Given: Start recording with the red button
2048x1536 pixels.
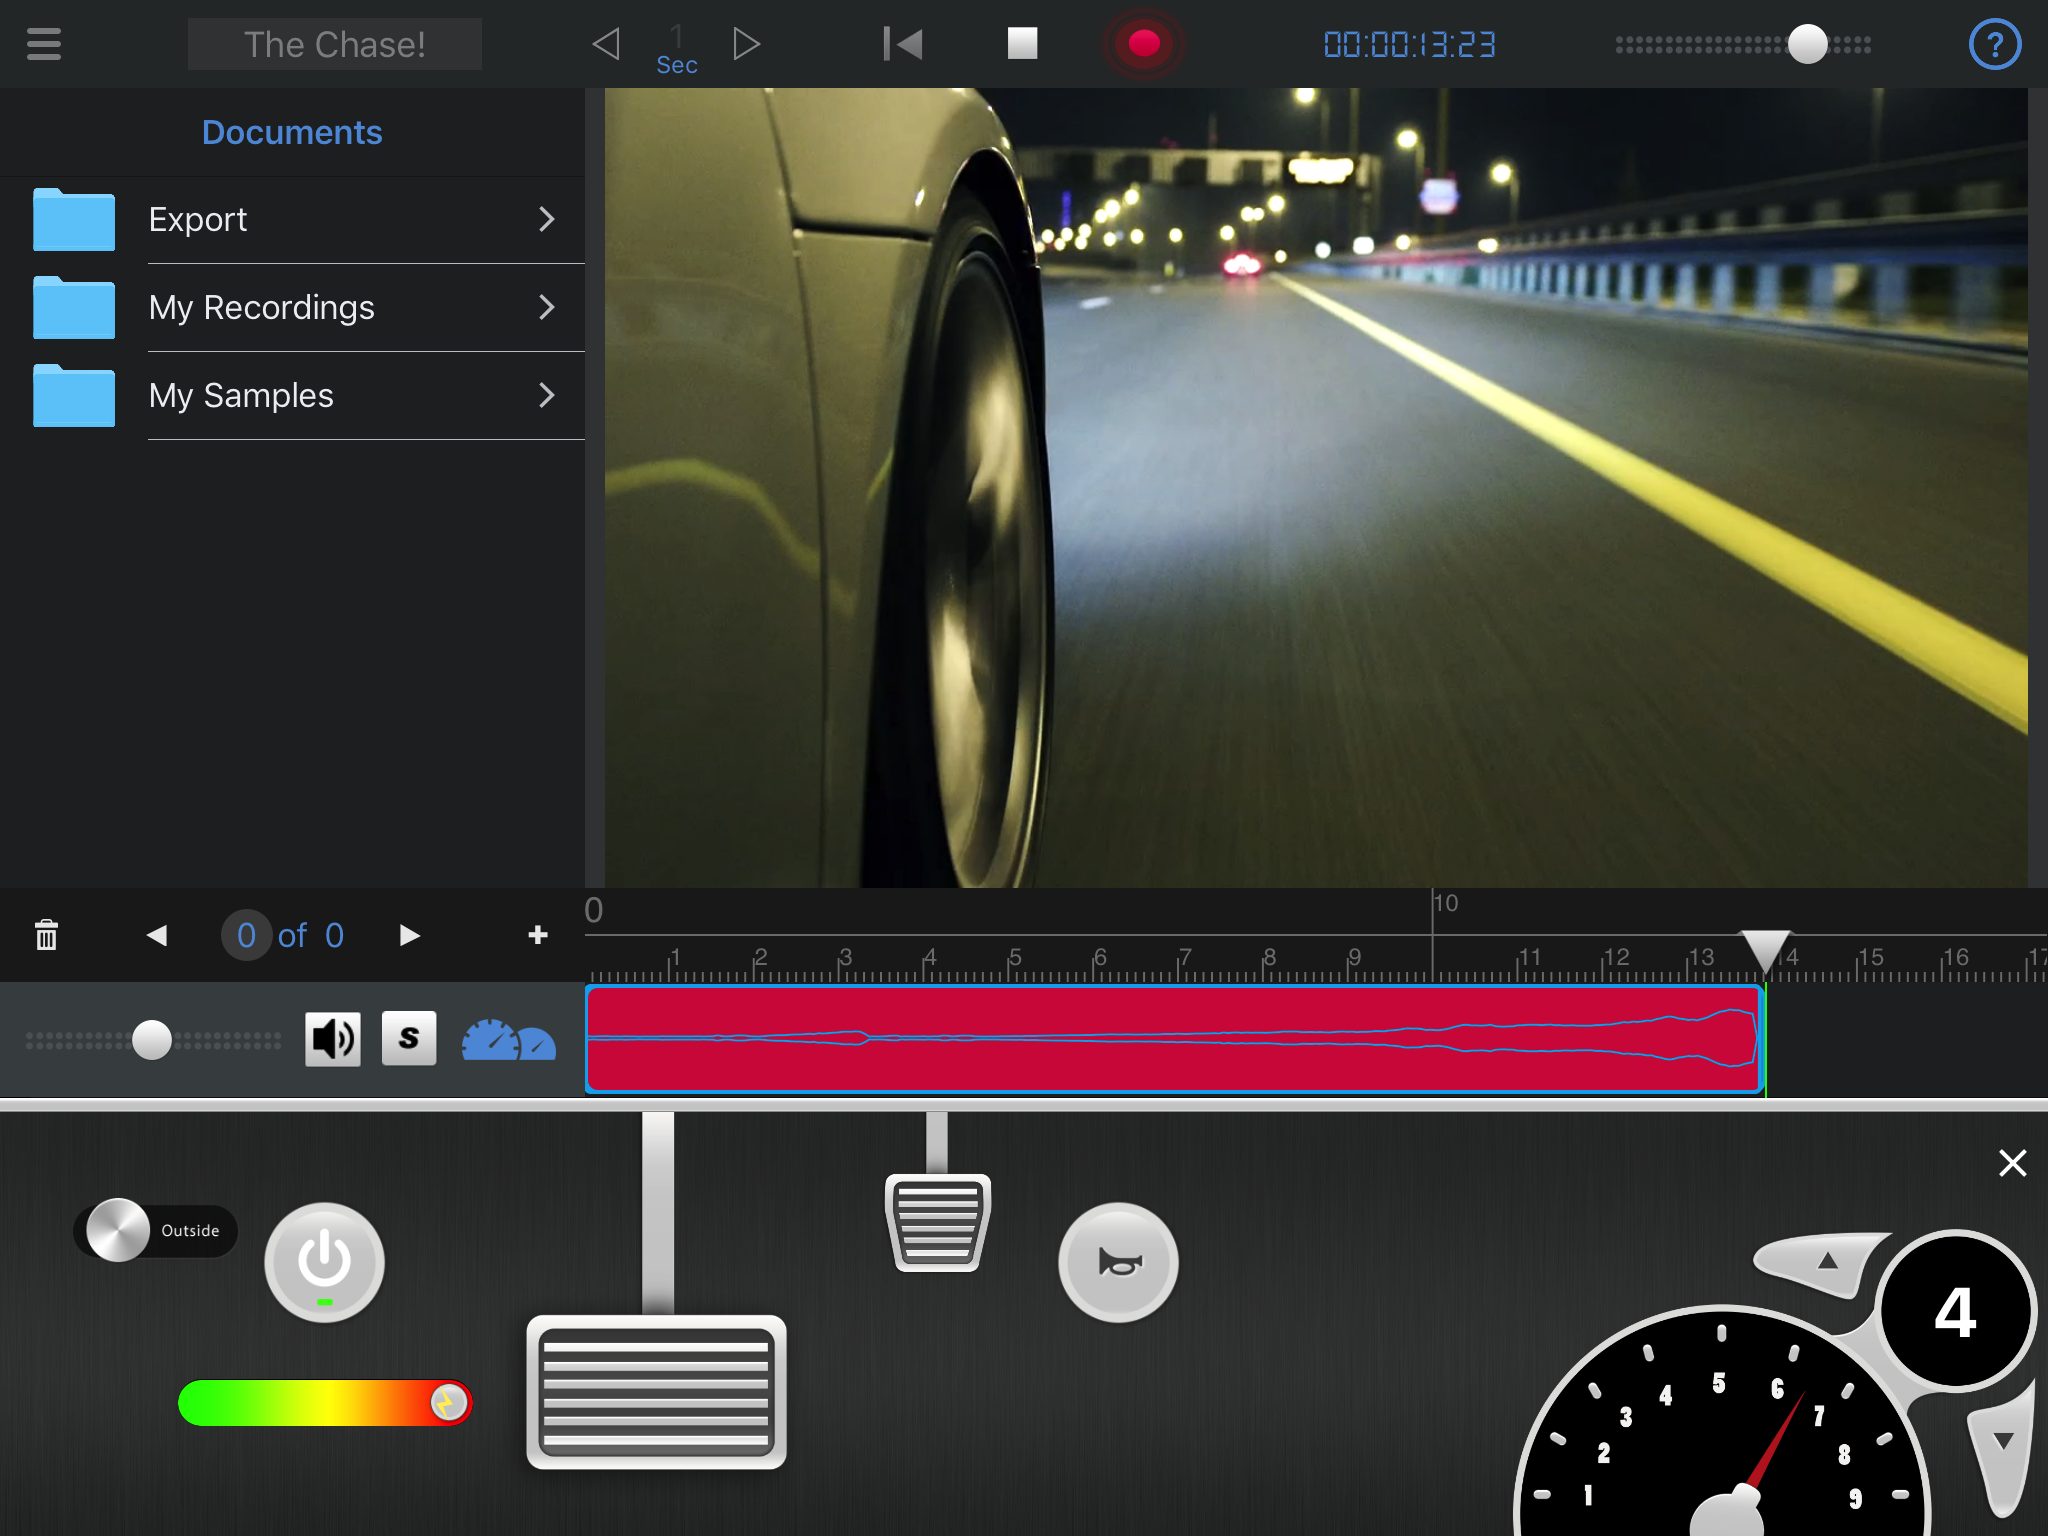Looking at the screenshot, I should (x=1144, y=44).
